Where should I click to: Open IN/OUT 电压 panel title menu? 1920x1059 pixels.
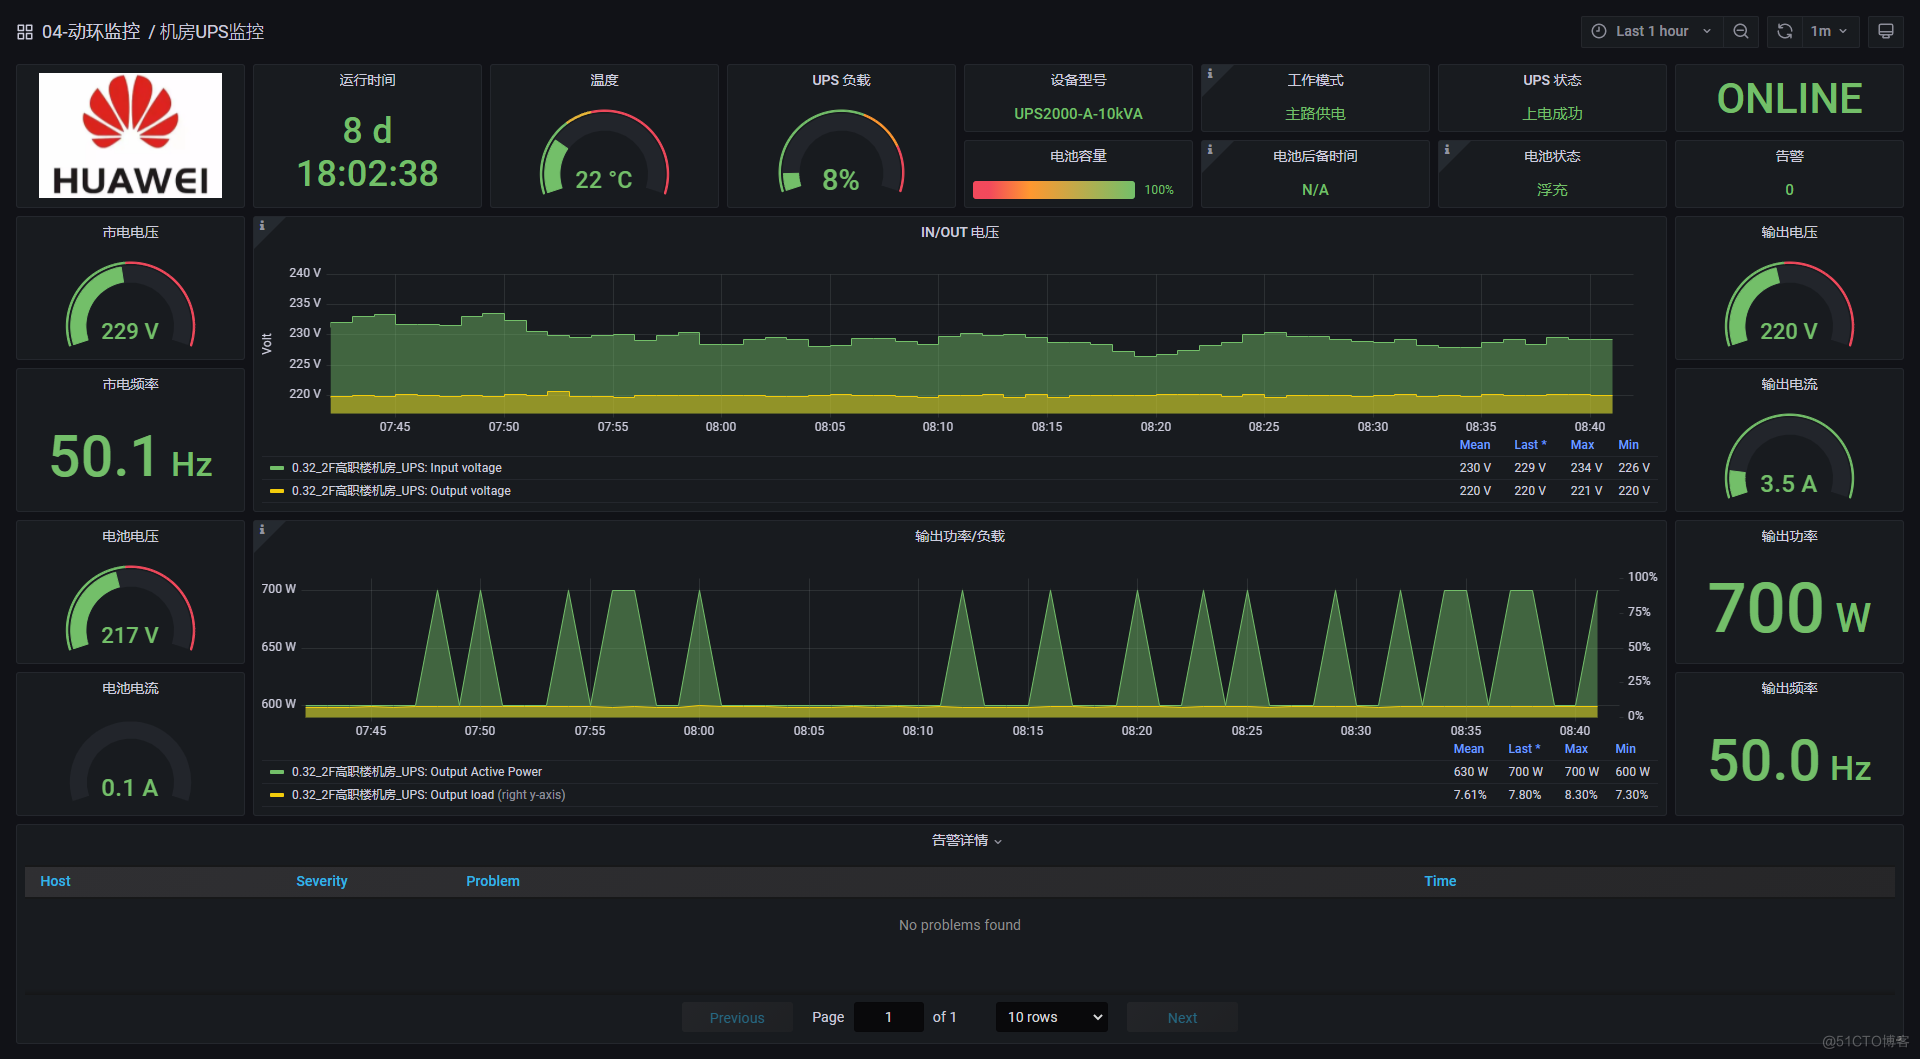pyautogui.click(x=959, y=232)
